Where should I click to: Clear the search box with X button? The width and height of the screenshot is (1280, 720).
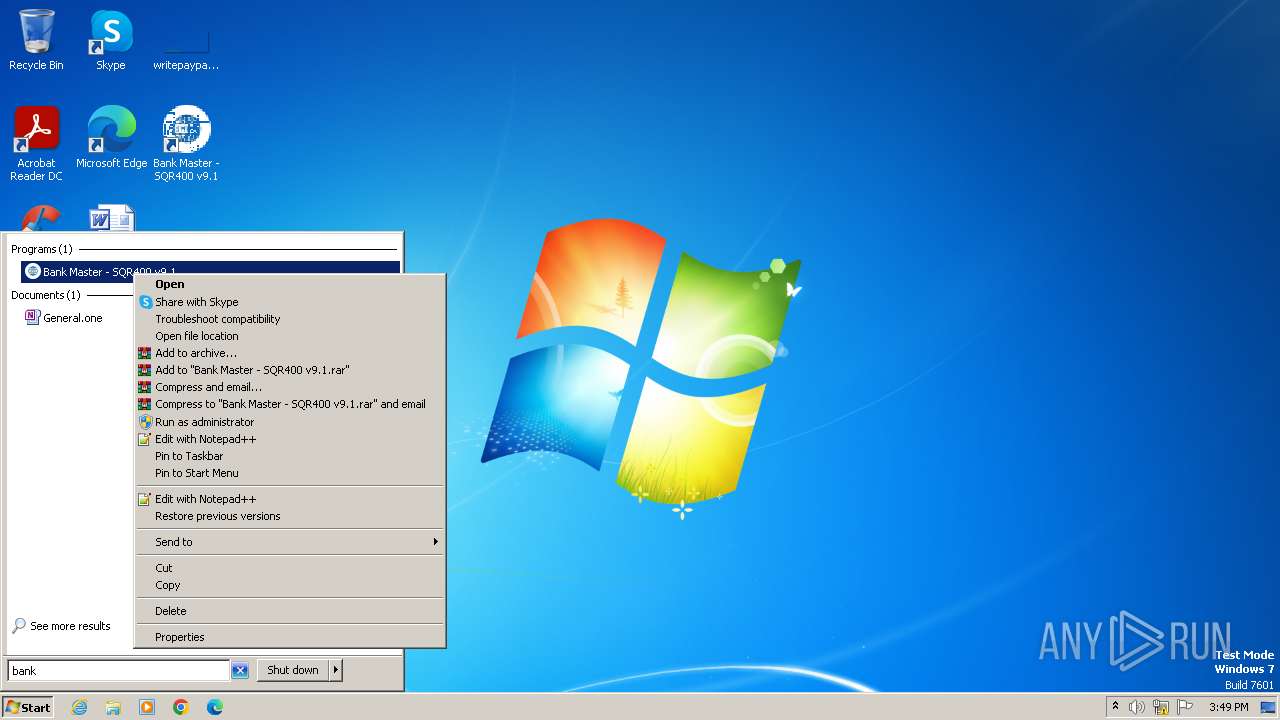(240, 671)
